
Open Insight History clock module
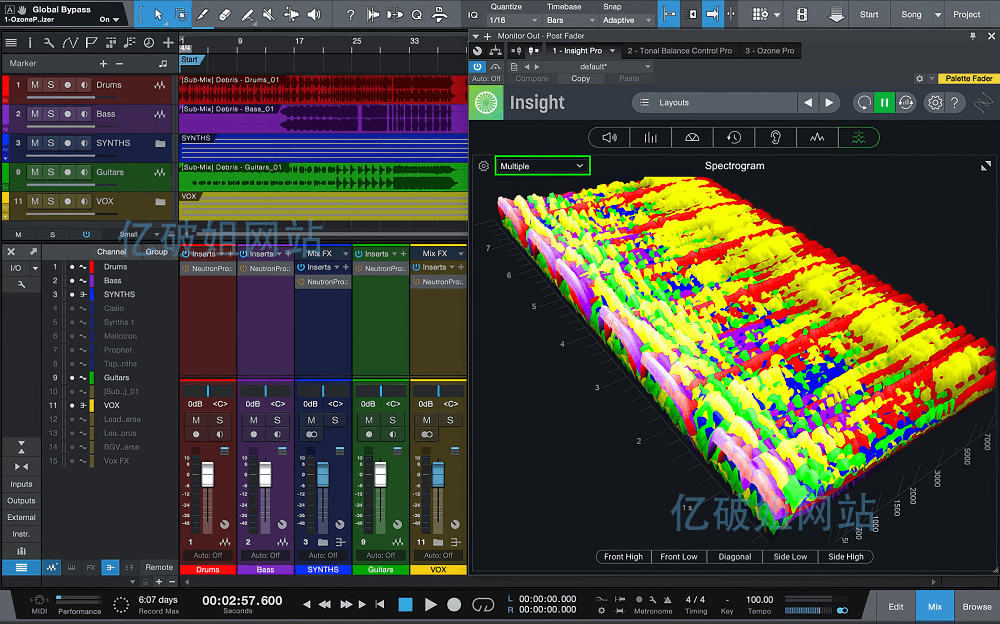click(x=733, y=137)
